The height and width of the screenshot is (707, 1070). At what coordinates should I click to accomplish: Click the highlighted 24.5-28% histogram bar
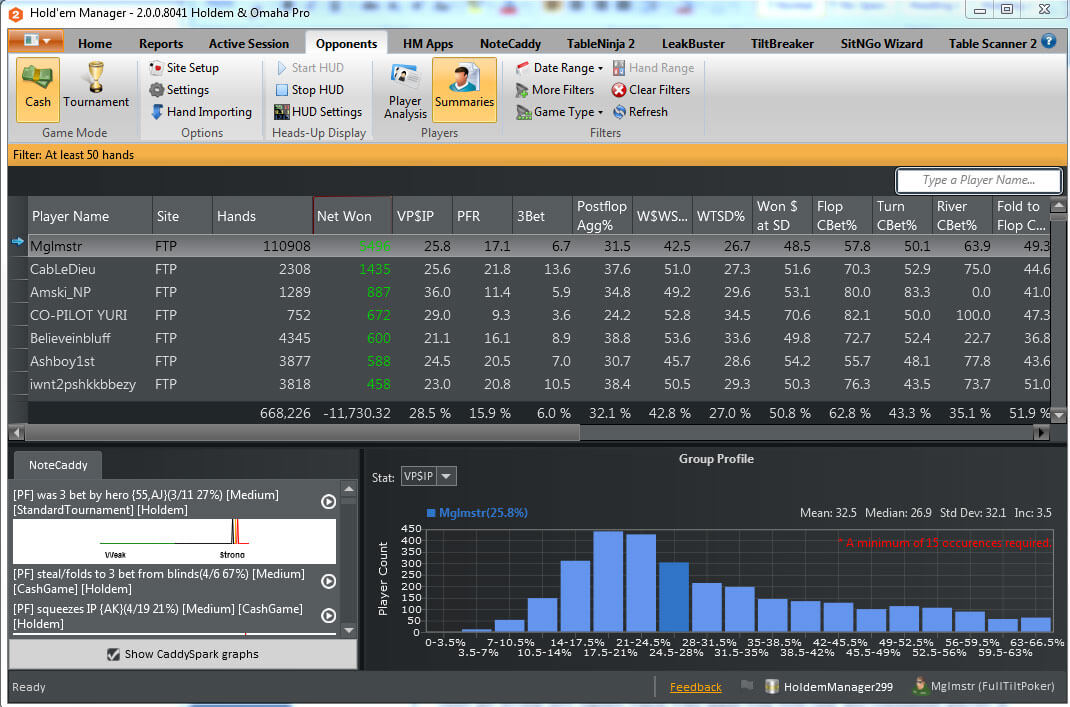point(674,597)
